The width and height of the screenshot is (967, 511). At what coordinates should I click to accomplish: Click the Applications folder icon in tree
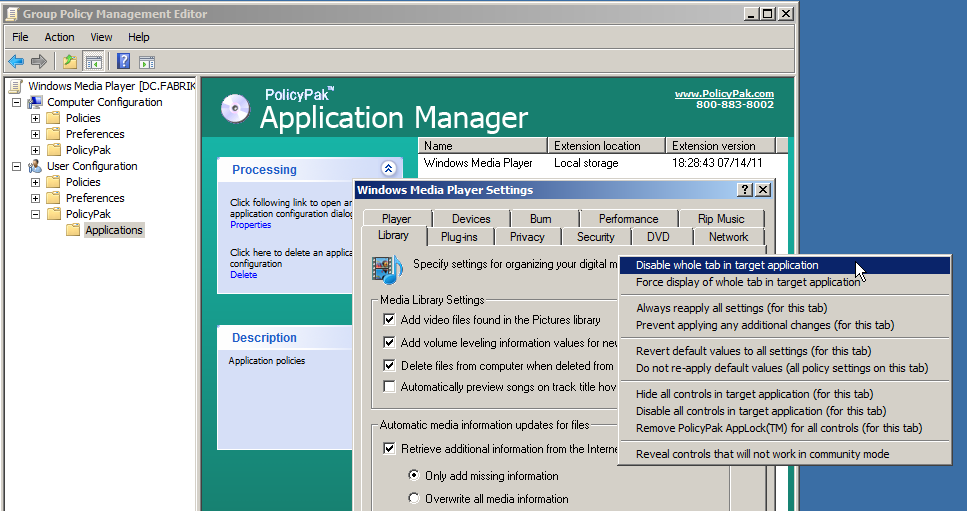73,231
